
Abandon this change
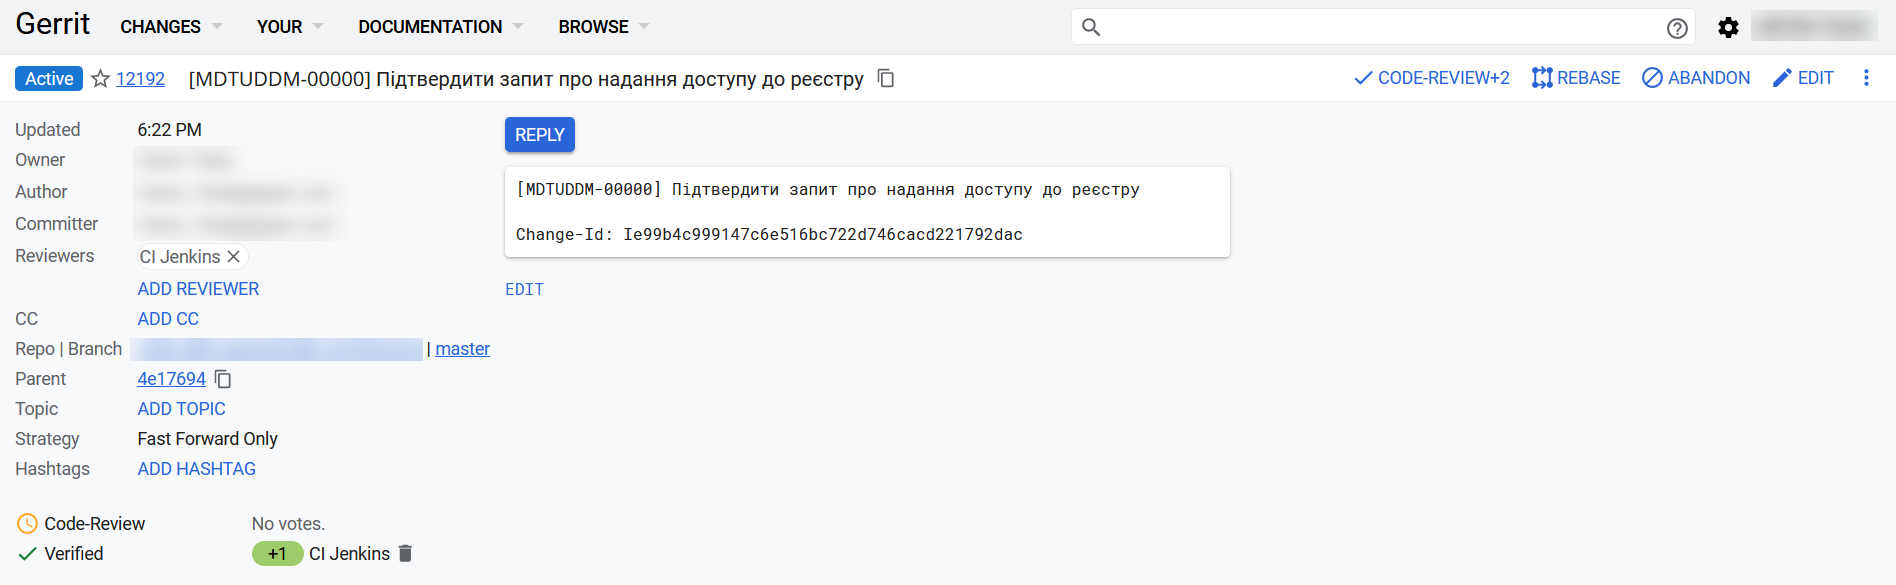click(1696, 78)
